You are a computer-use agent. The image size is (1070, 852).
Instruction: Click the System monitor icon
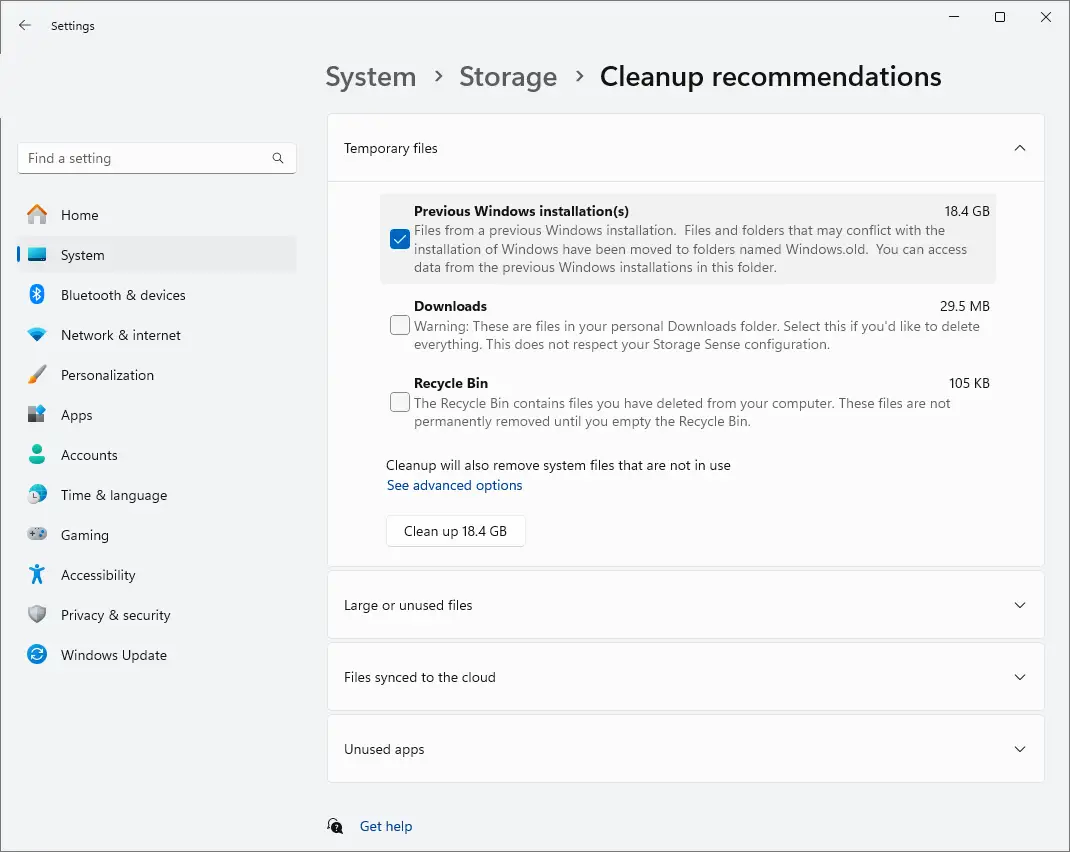[x=37, y=254]
